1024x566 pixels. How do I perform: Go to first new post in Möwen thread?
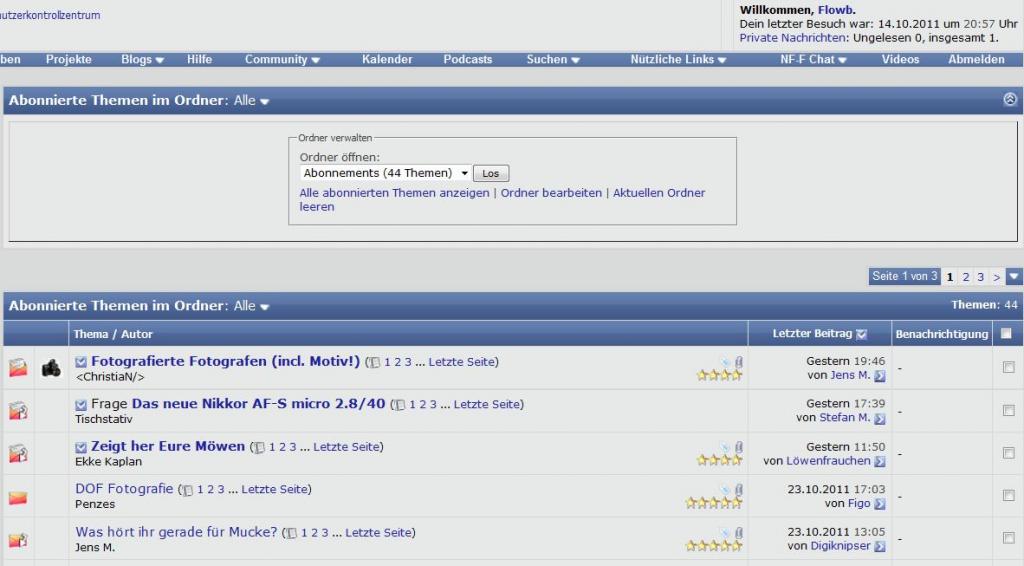[81, 447]
